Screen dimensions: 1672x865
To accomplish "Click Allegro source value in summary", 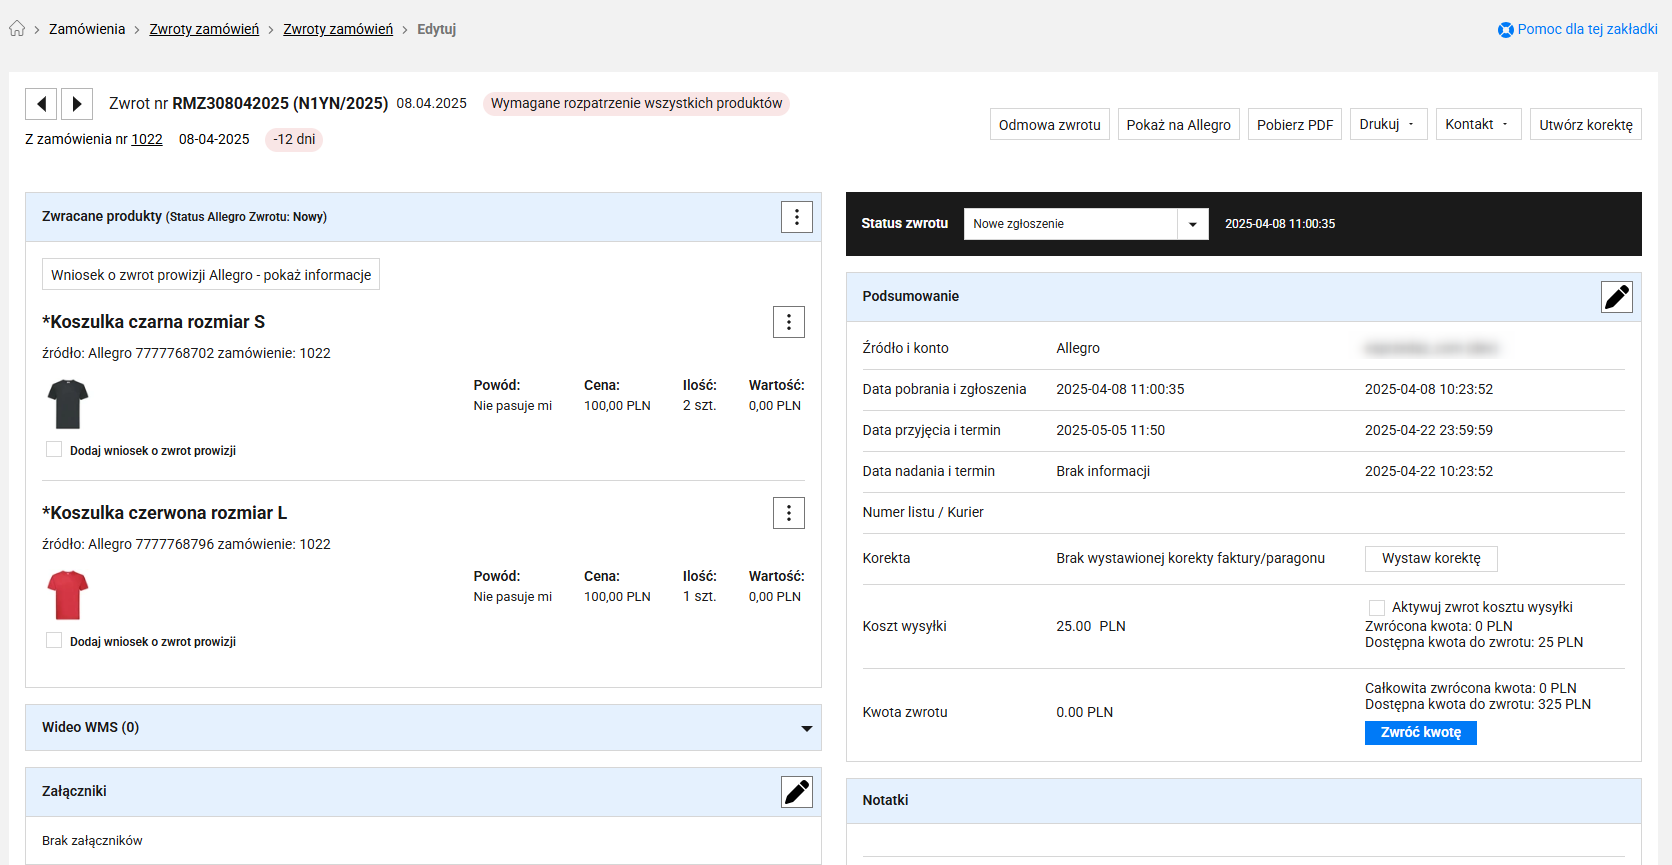I will click(x=1078, y=348).
